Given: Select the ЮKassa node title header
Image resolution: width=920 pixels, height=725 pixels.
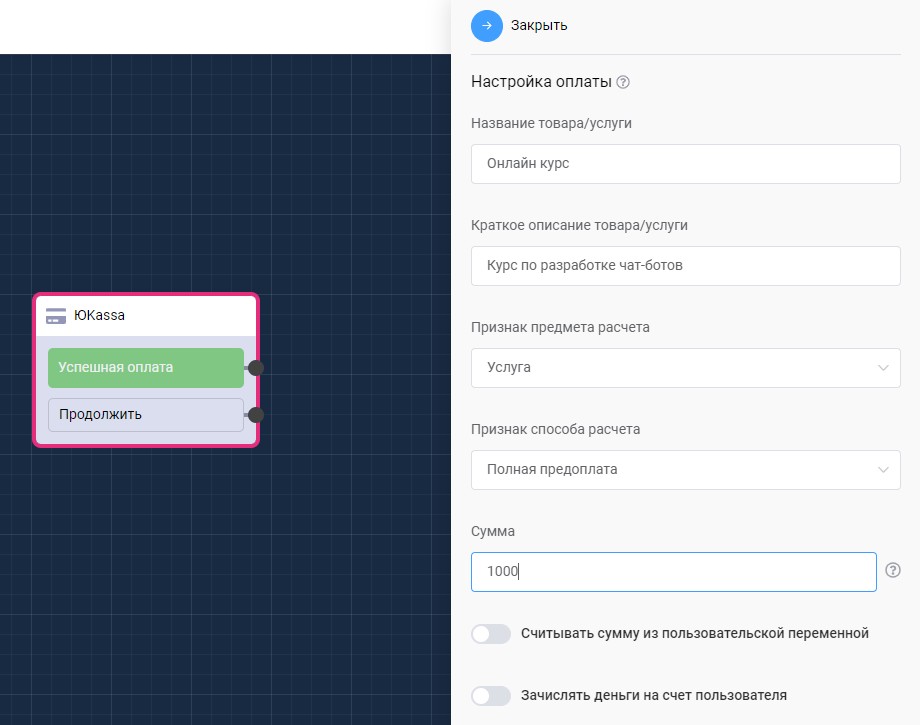Looking at the screenshot, I should (x=150, y=316).
